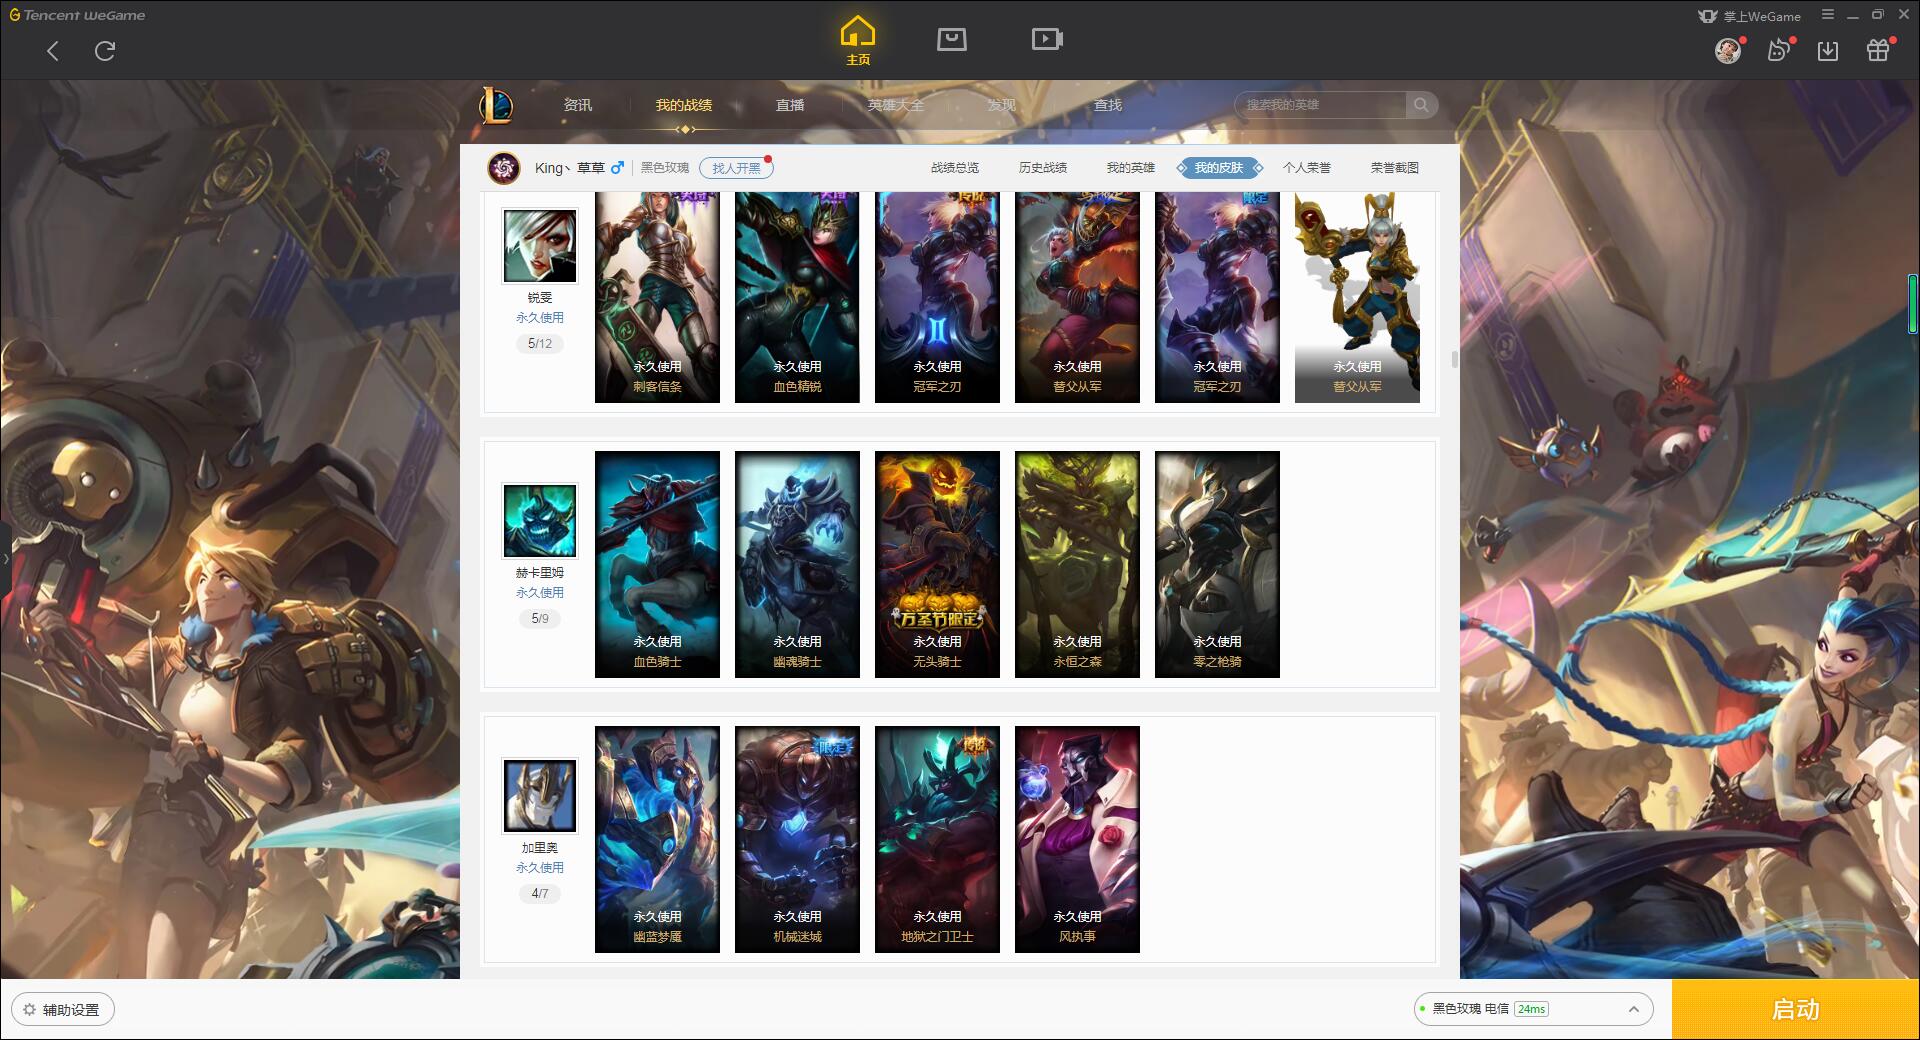
Task: Click the 赫卡里姆 champion portrait
Action: pyautogui.click(x=539, y=521)
